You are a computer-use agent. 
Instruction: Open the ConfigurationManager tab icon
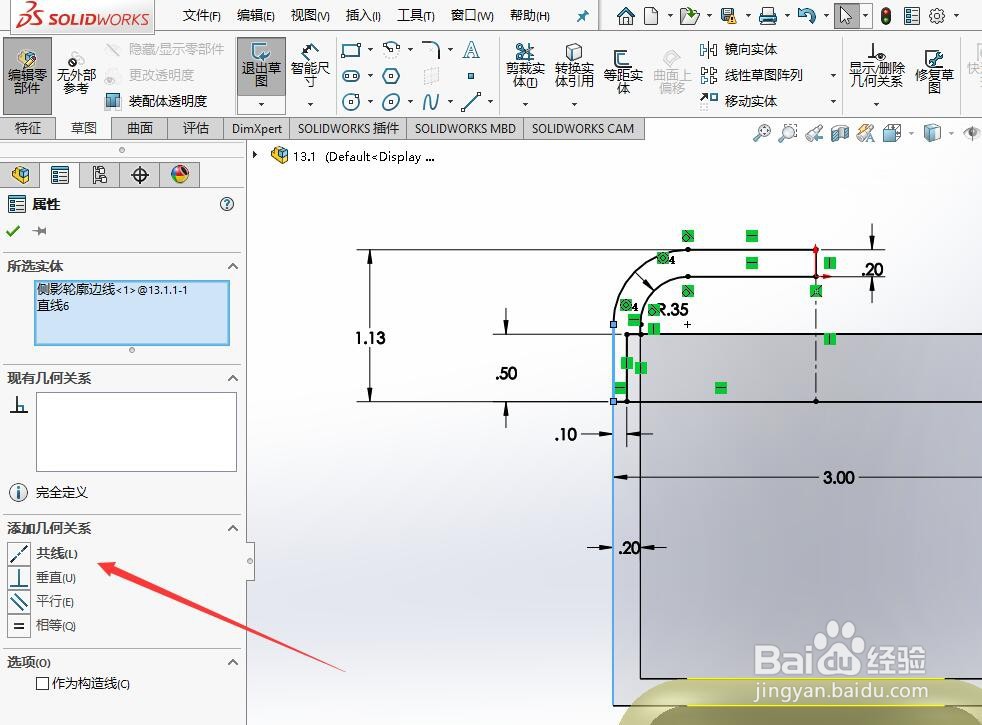(100, 175)
